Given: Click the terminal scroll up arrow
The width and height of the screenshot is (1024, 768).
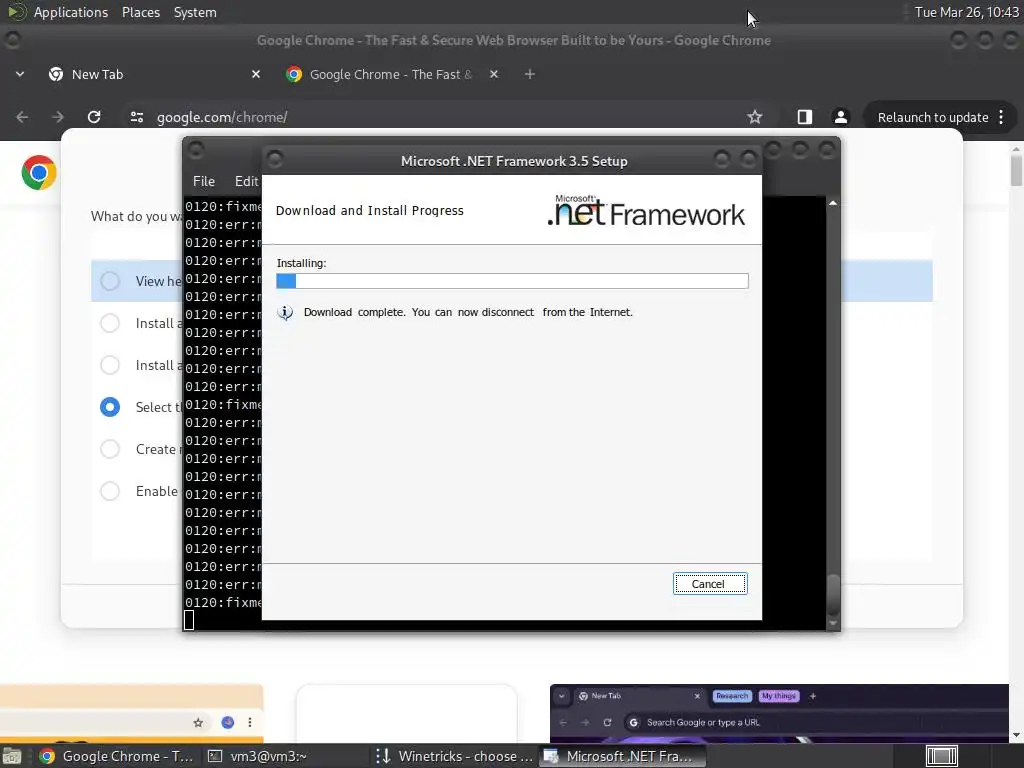Looking at the screenshot, I should (x=833, y=203).
